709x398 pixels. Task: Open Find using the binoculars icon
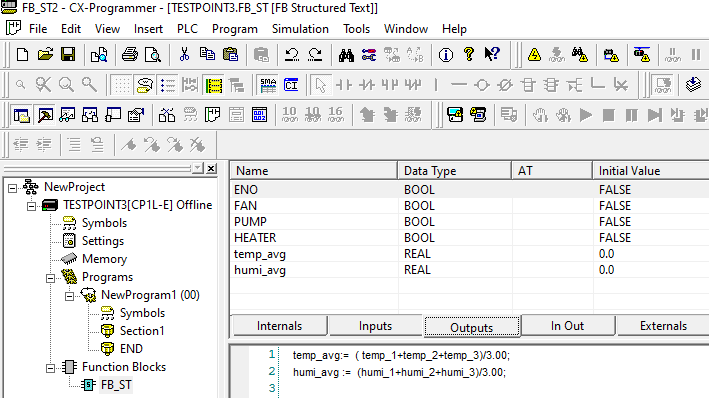coord(346,55)
